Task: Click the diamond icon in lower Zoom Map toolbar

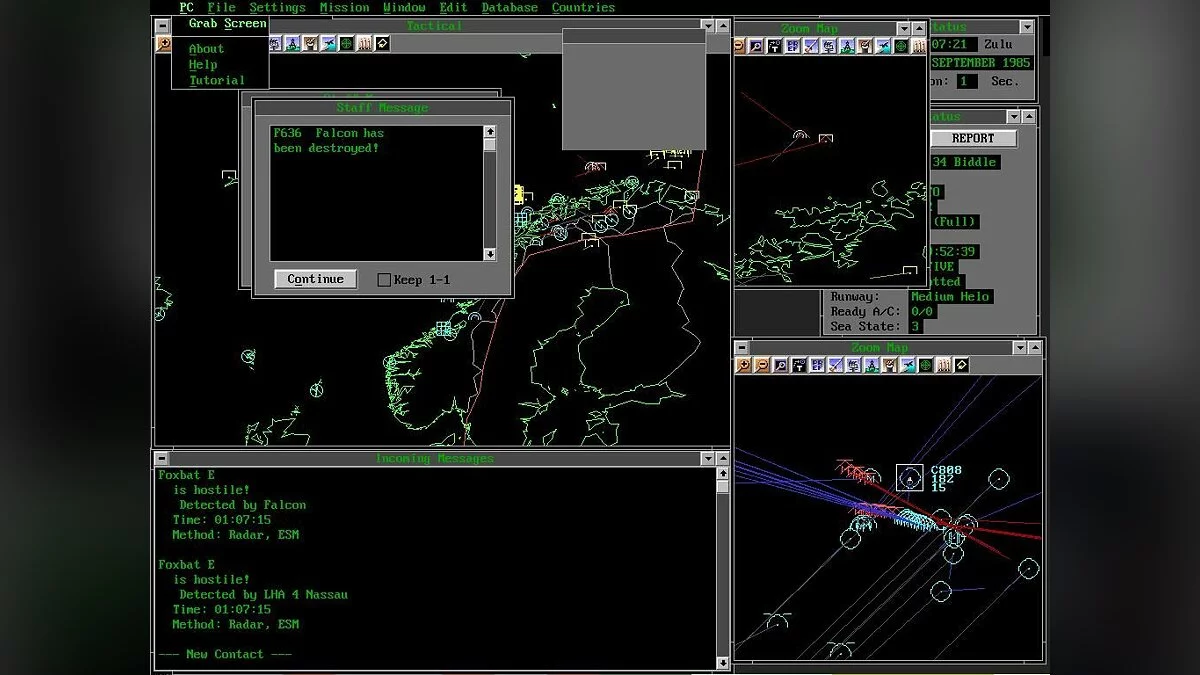Action: [x=962, y=365]
